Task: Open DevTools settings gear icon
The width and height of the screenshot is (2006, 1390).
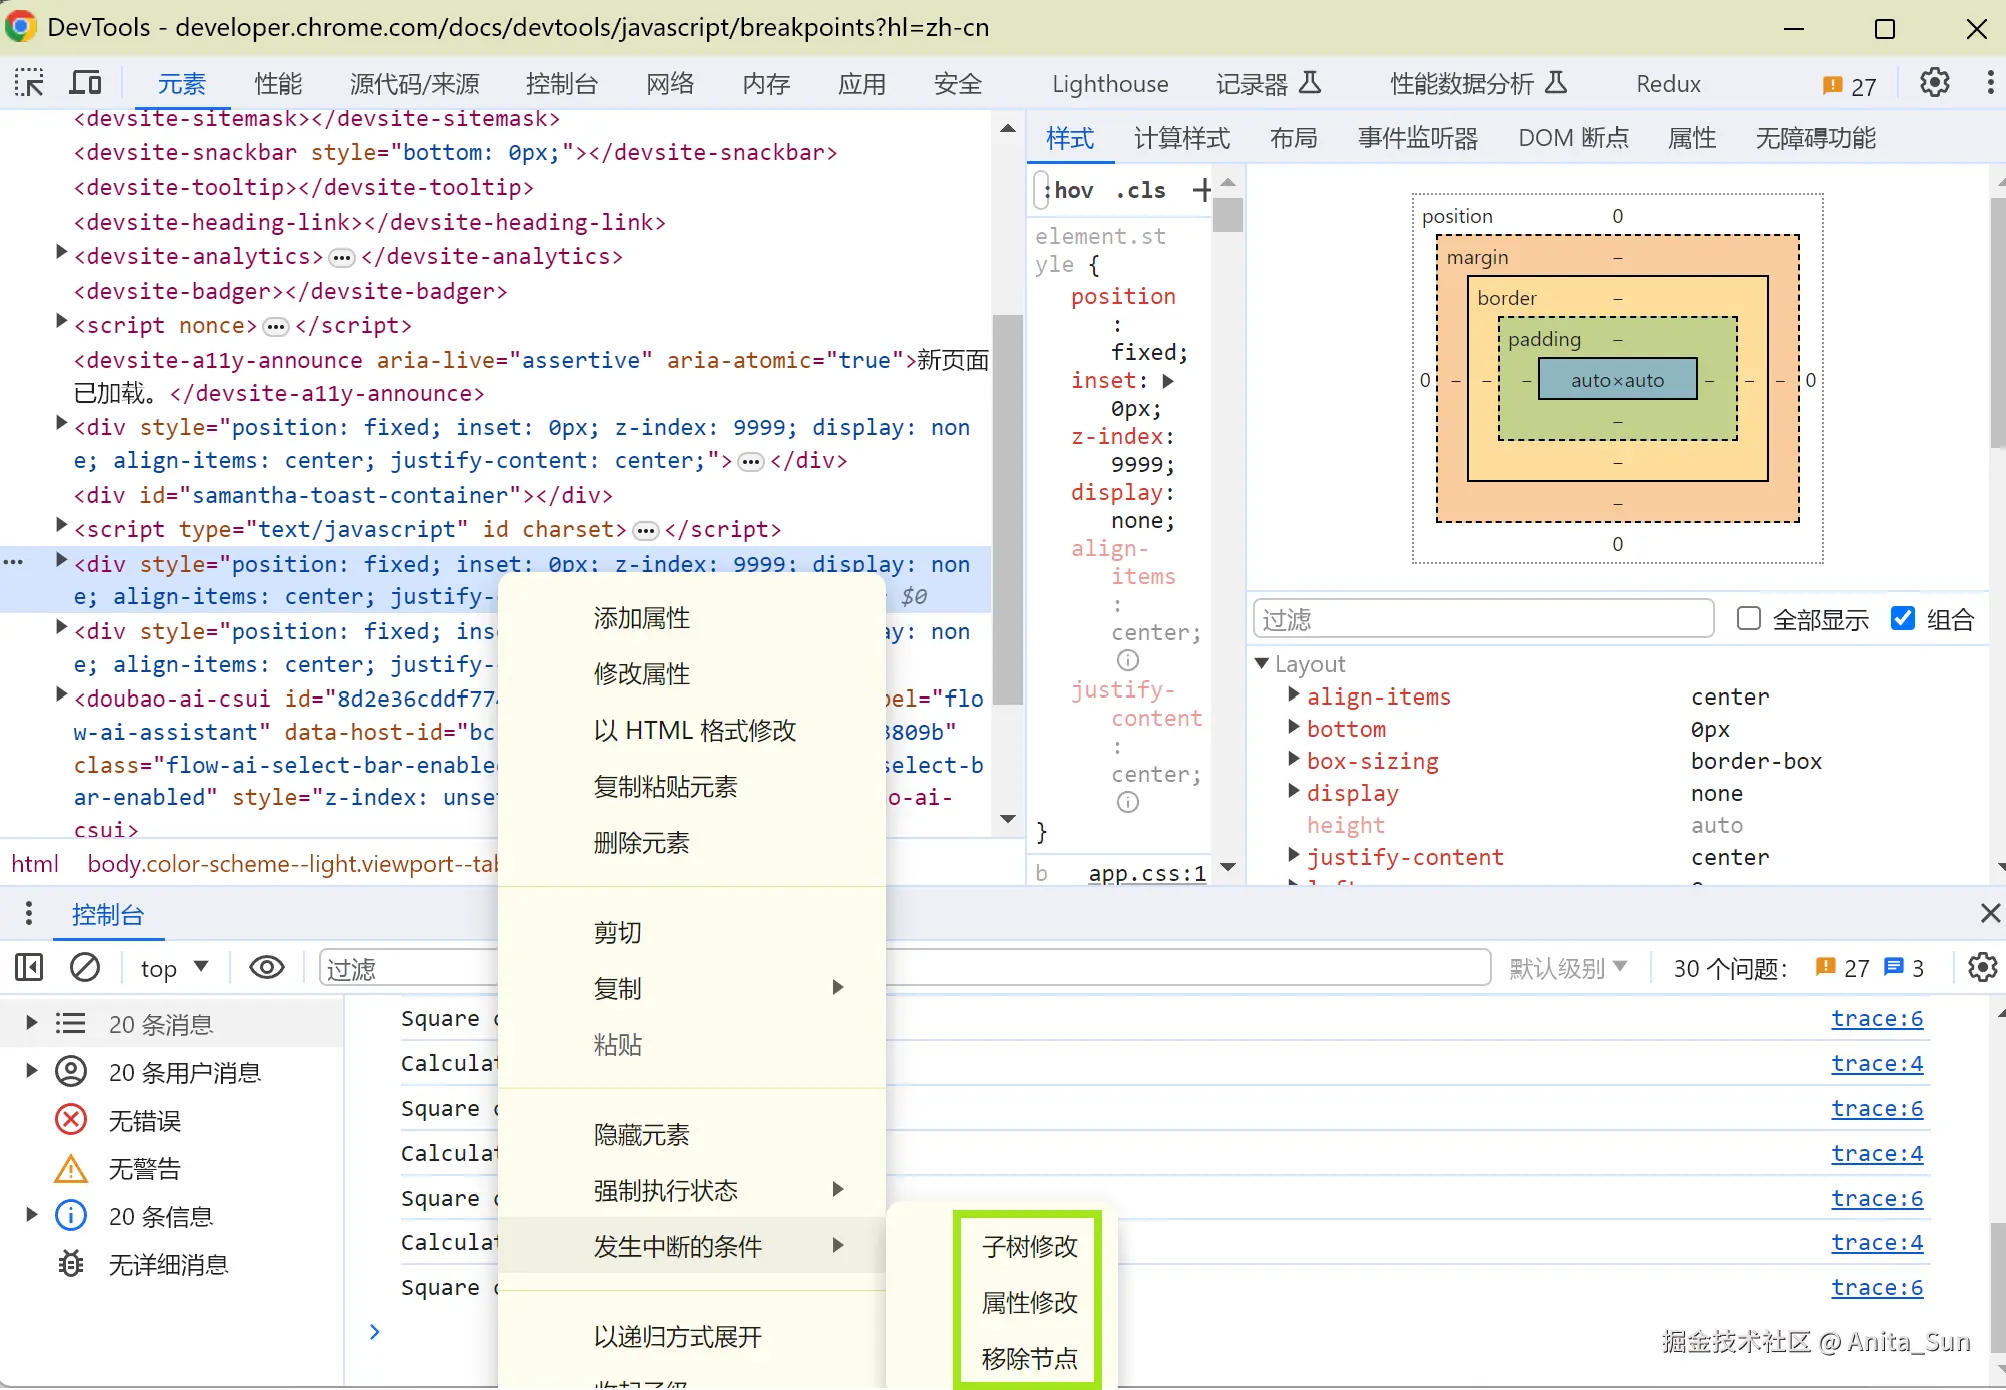Action: (1934, 83)
